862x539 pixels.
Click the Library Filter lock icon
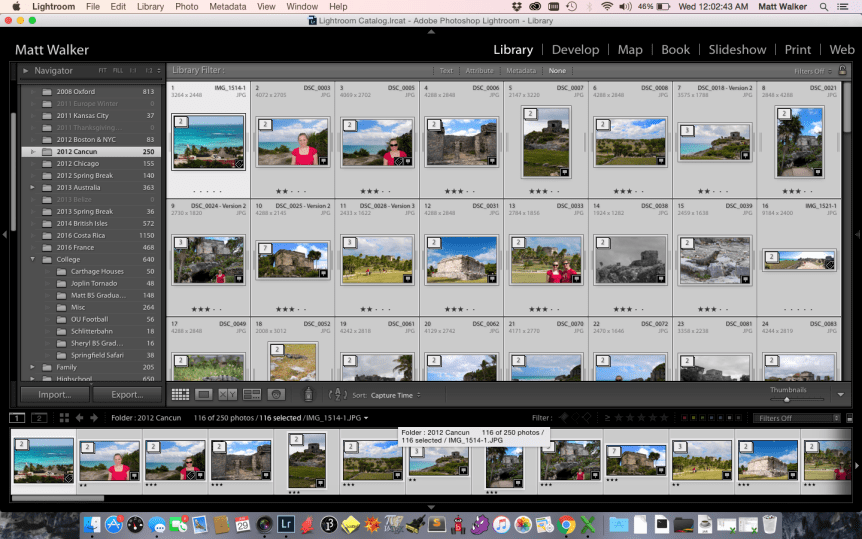(x=842, y=70)
